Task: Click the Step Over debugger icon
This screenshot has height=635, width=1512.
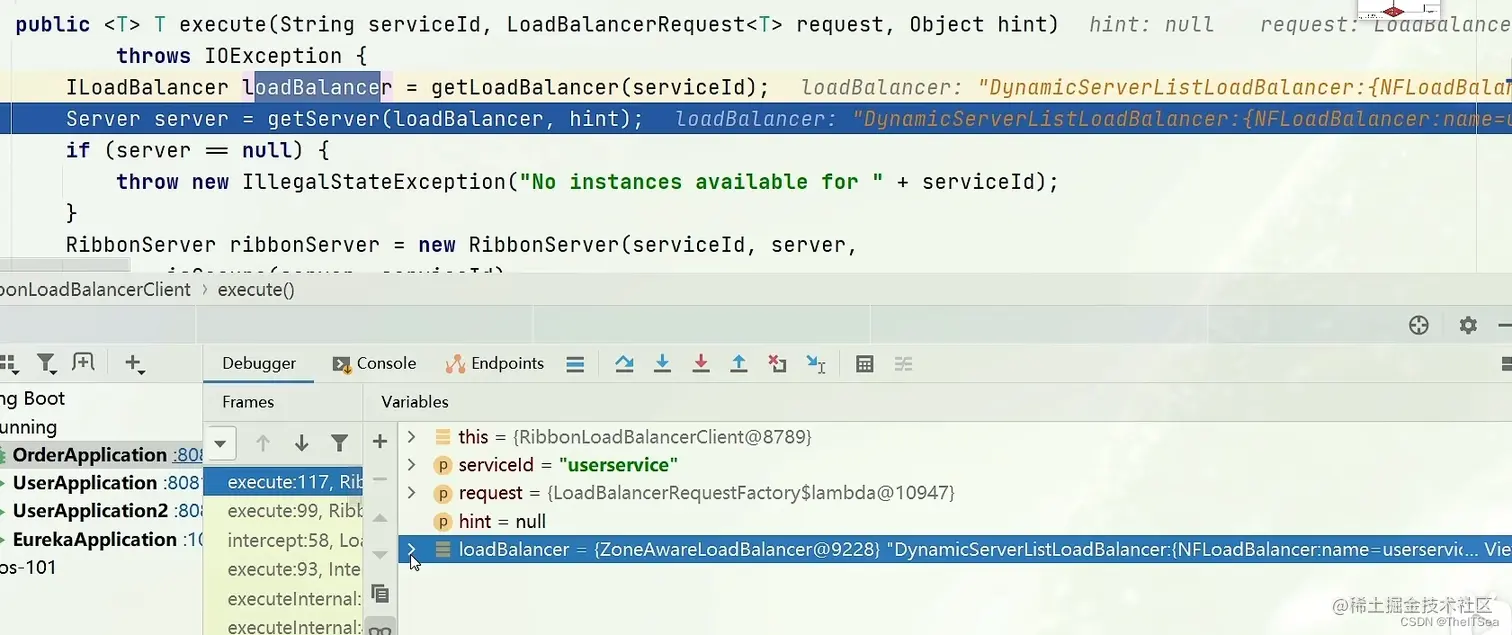Action: [x=625, y=364]
